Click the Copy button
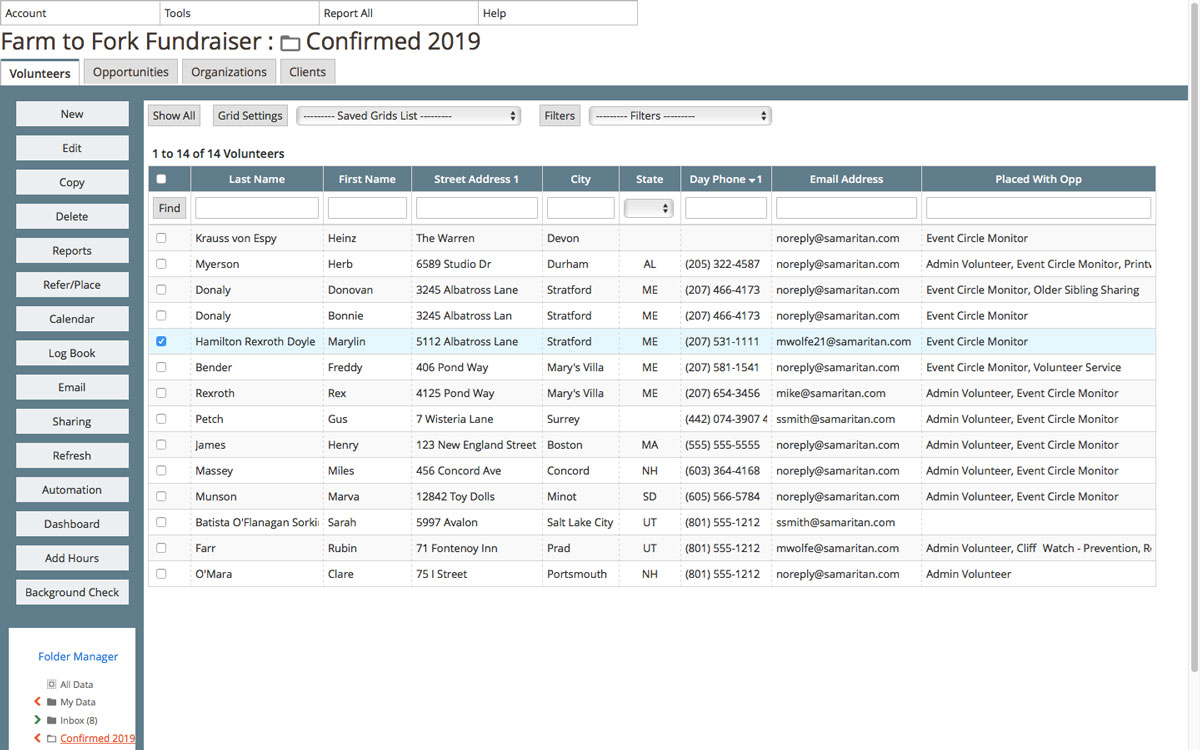This screenshot has width=1200, height=750. point(72,182)
